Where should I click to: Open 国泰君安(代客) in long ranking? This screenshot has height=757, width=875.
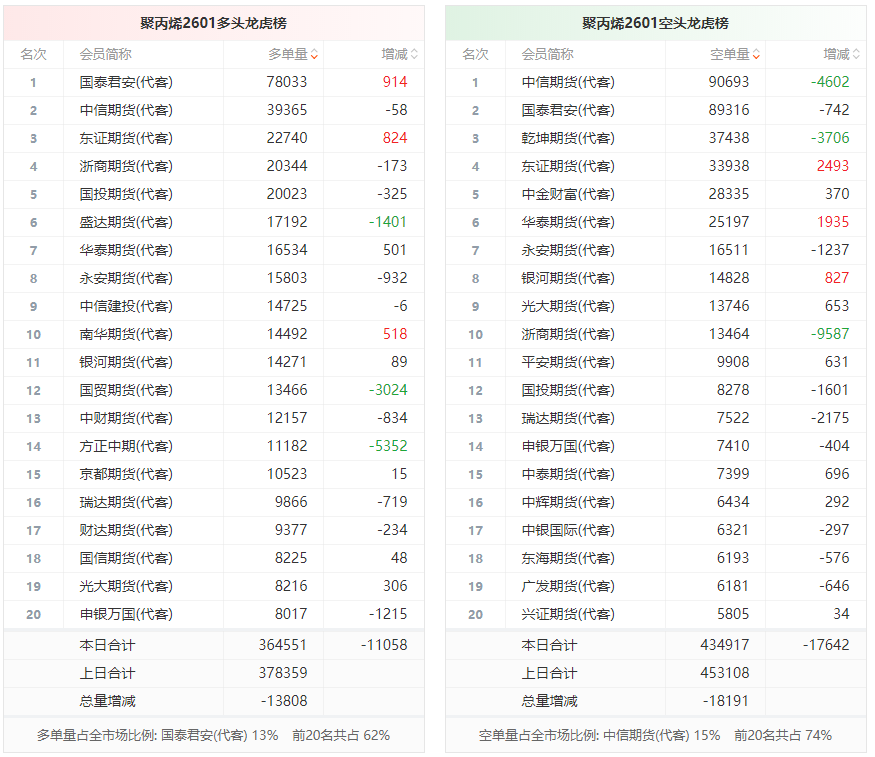click(x=126, y=82)
